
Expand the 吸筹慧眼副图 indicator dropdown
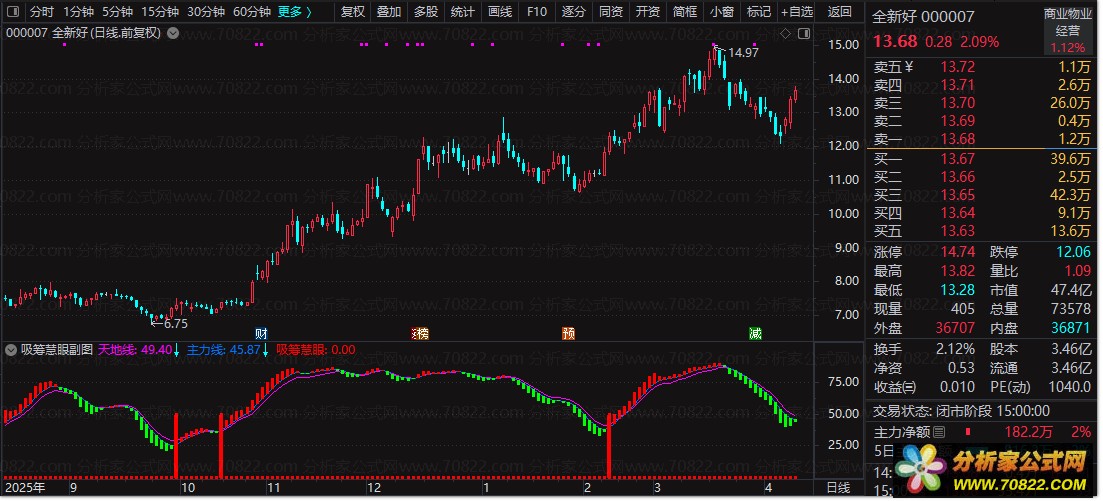[x=11, y=349]
